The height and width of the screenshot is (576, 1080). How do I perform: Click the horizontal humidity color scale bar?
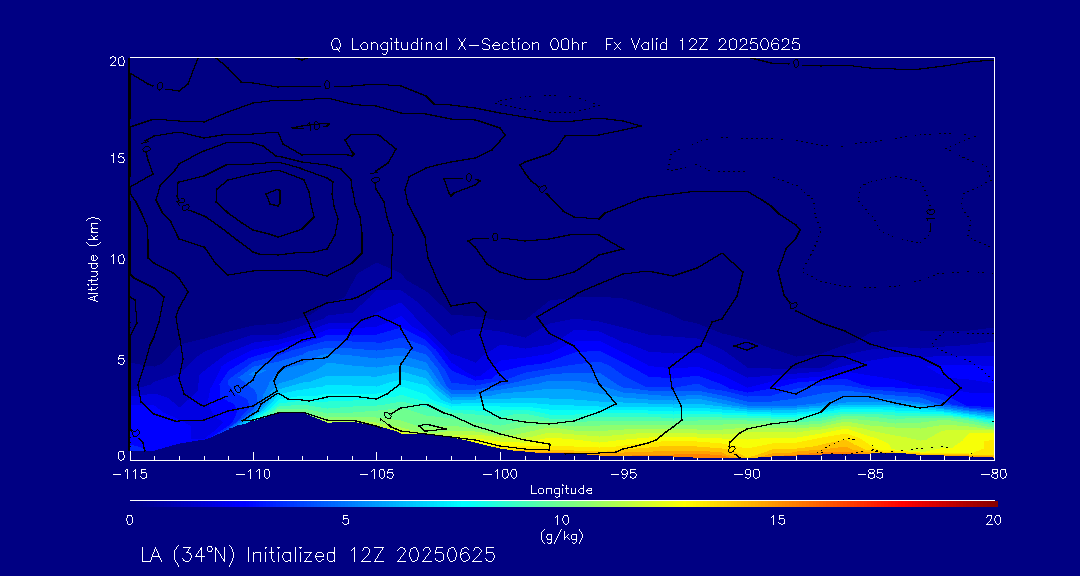tap(563, 504)
